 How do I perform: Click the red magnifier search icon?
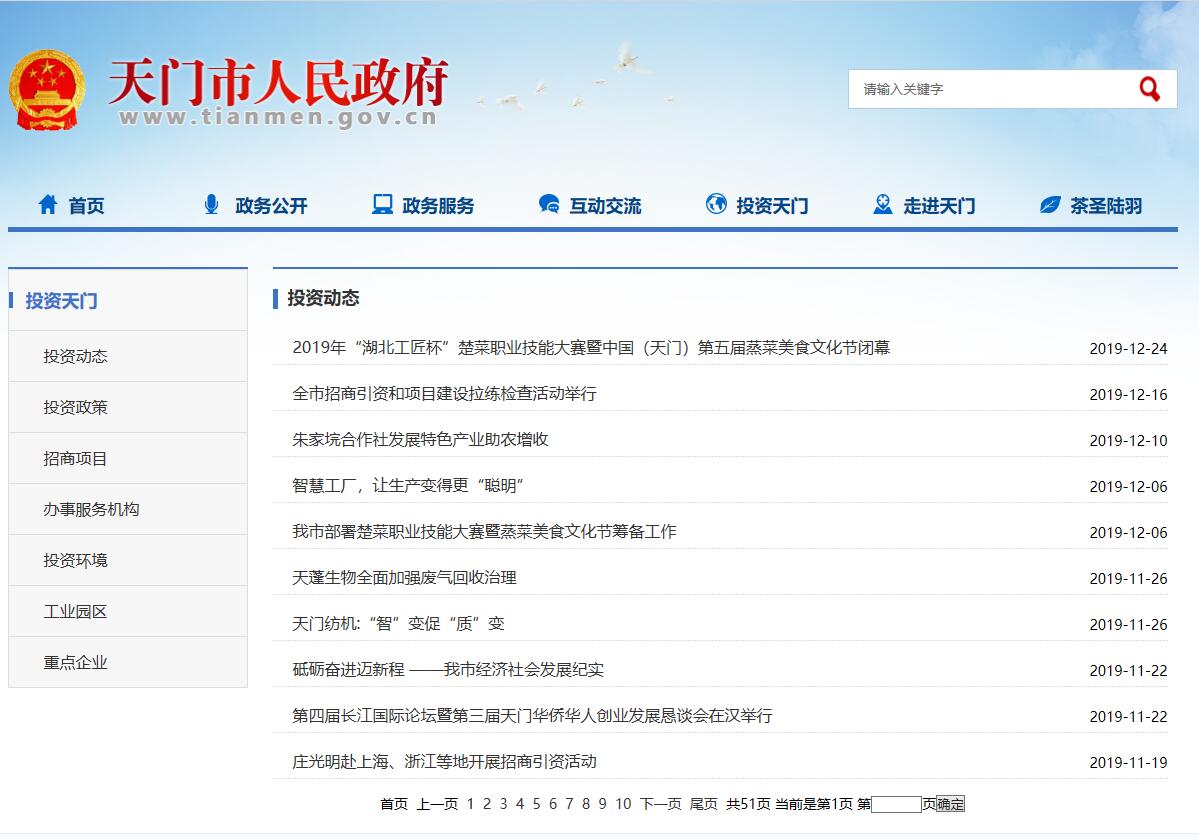pos(1149,89)
